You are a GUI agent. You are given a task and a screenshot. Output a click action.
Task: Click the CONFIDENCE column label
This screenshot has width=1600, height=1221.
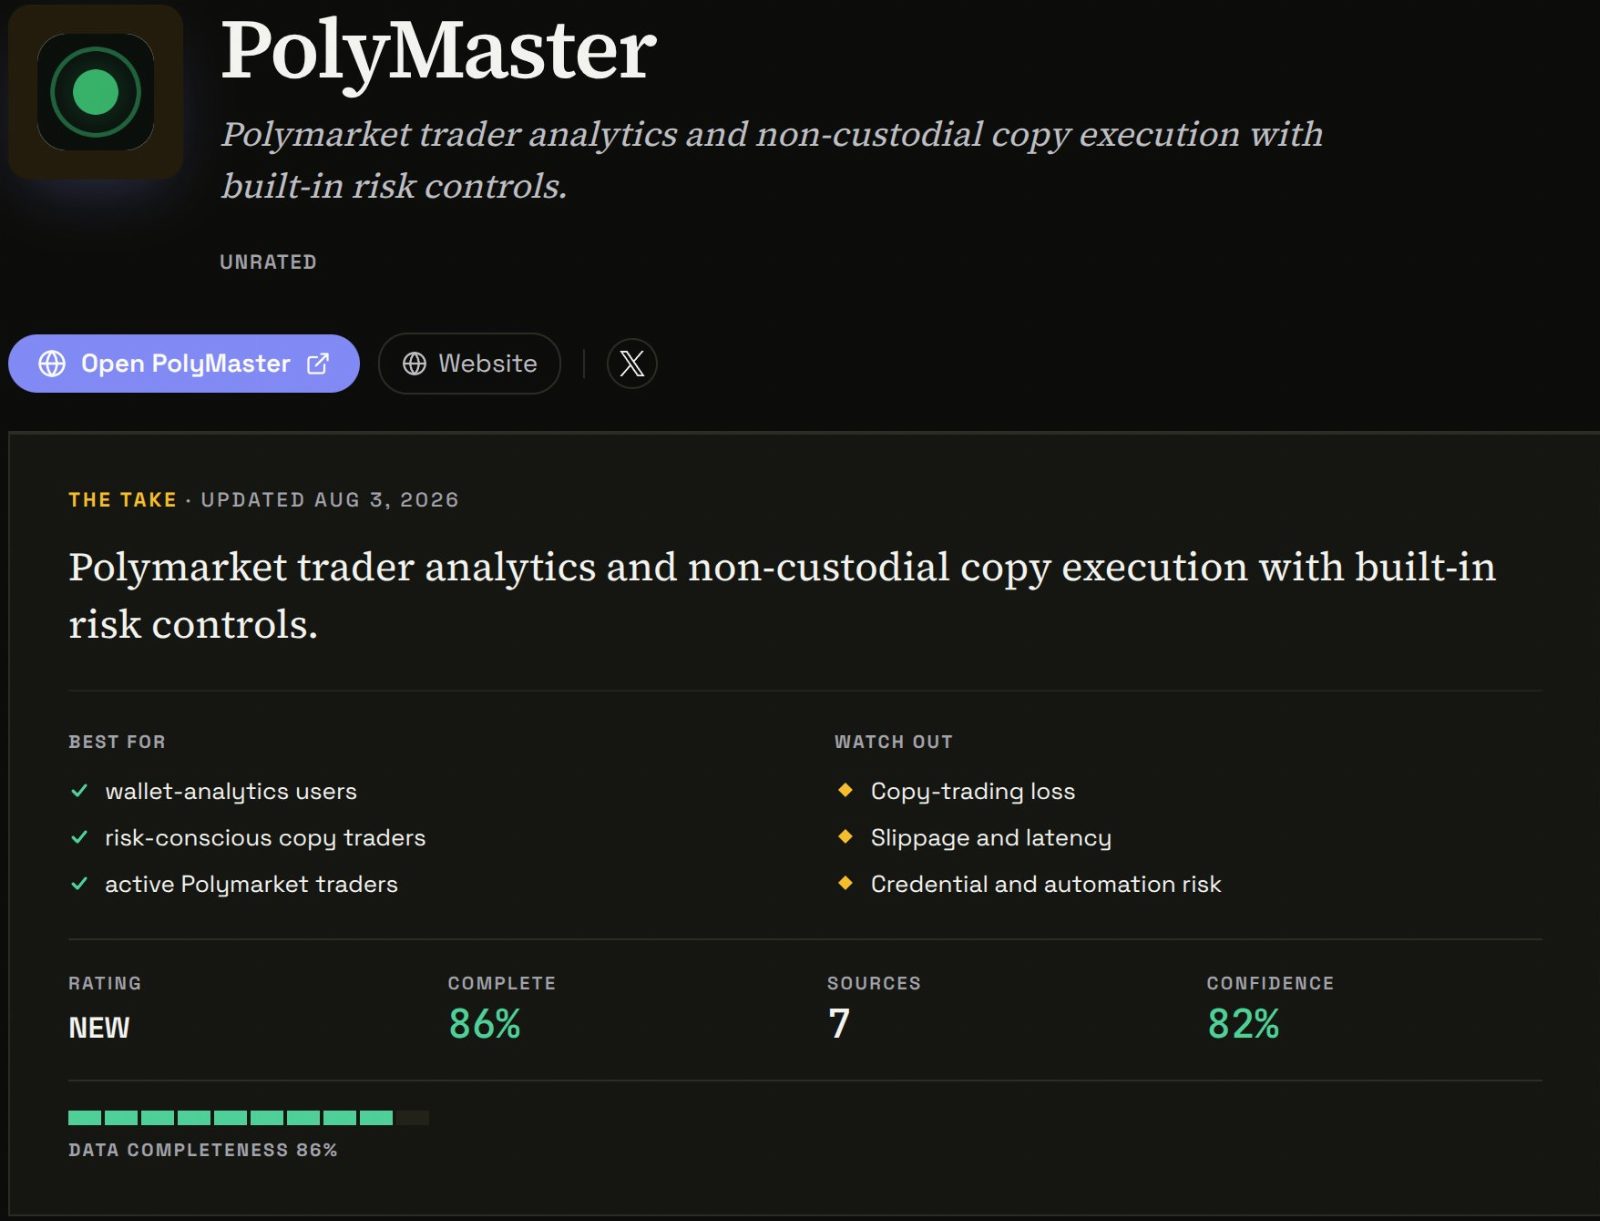(x=1270, y=983)
